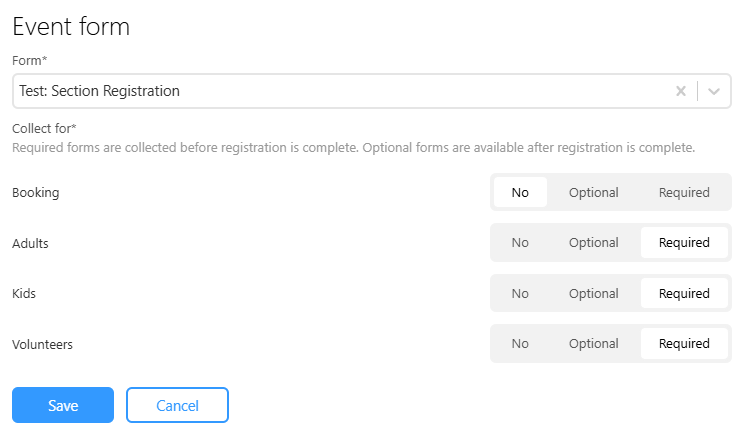Set Adults to No
This screenshot has width=745, height=439.
coord(520,243)
